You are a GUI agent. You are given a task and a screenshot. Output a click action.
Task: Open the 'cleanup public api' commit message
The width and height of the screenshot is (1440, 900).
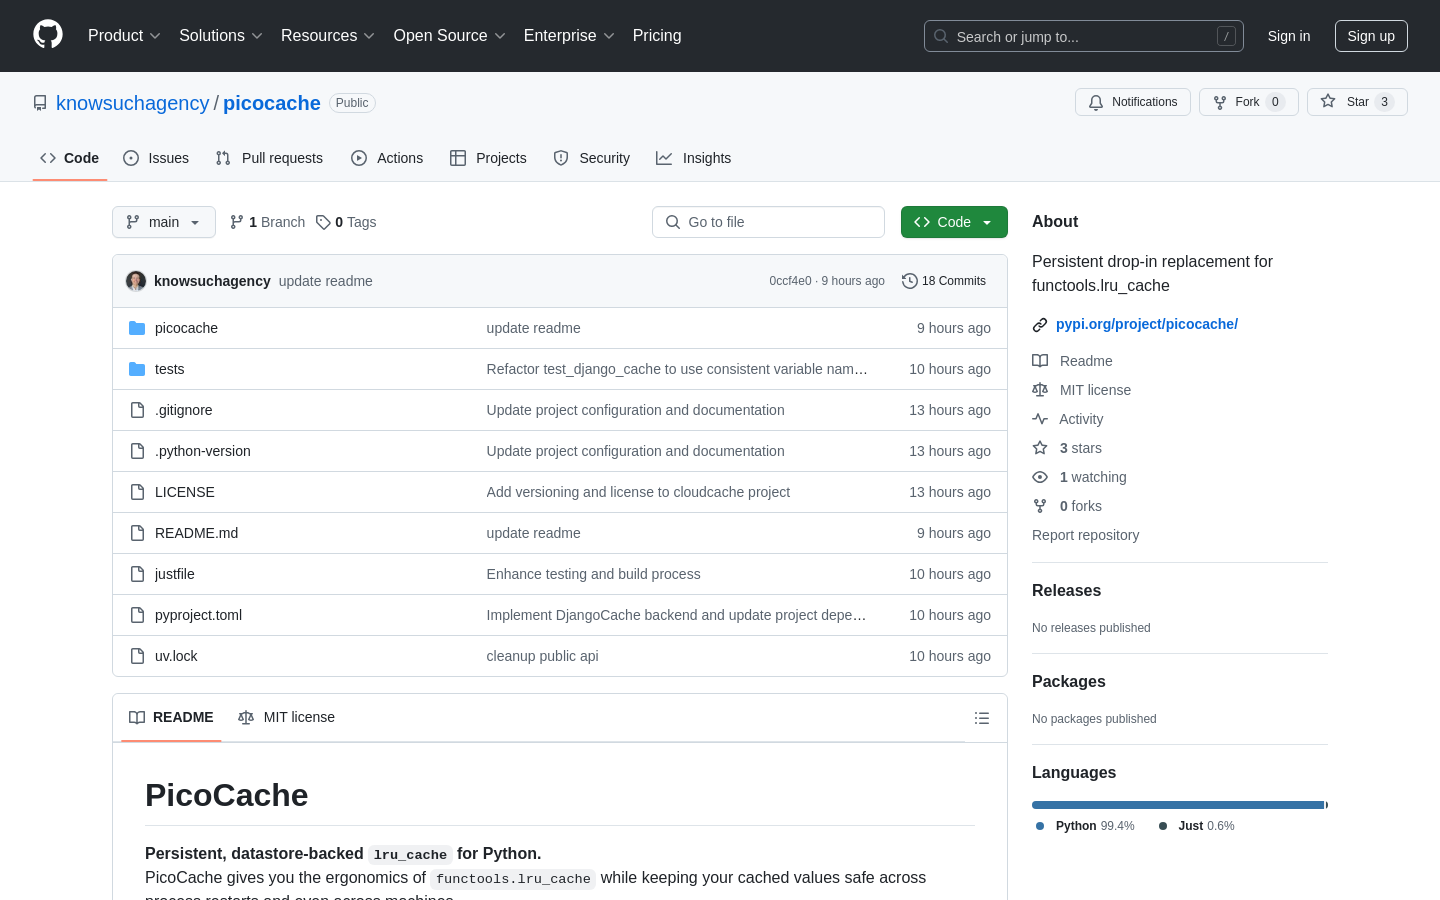point(542,656)
